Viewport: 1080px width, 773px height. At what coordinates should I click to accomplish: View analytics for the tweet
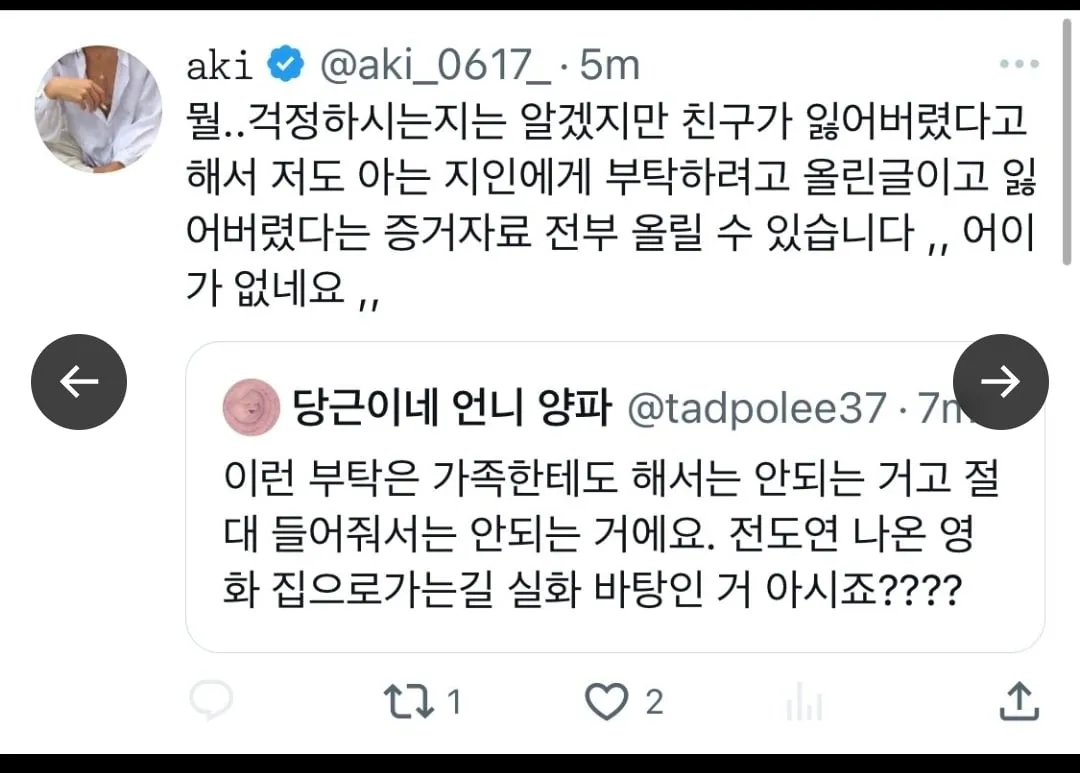(803, 702)
